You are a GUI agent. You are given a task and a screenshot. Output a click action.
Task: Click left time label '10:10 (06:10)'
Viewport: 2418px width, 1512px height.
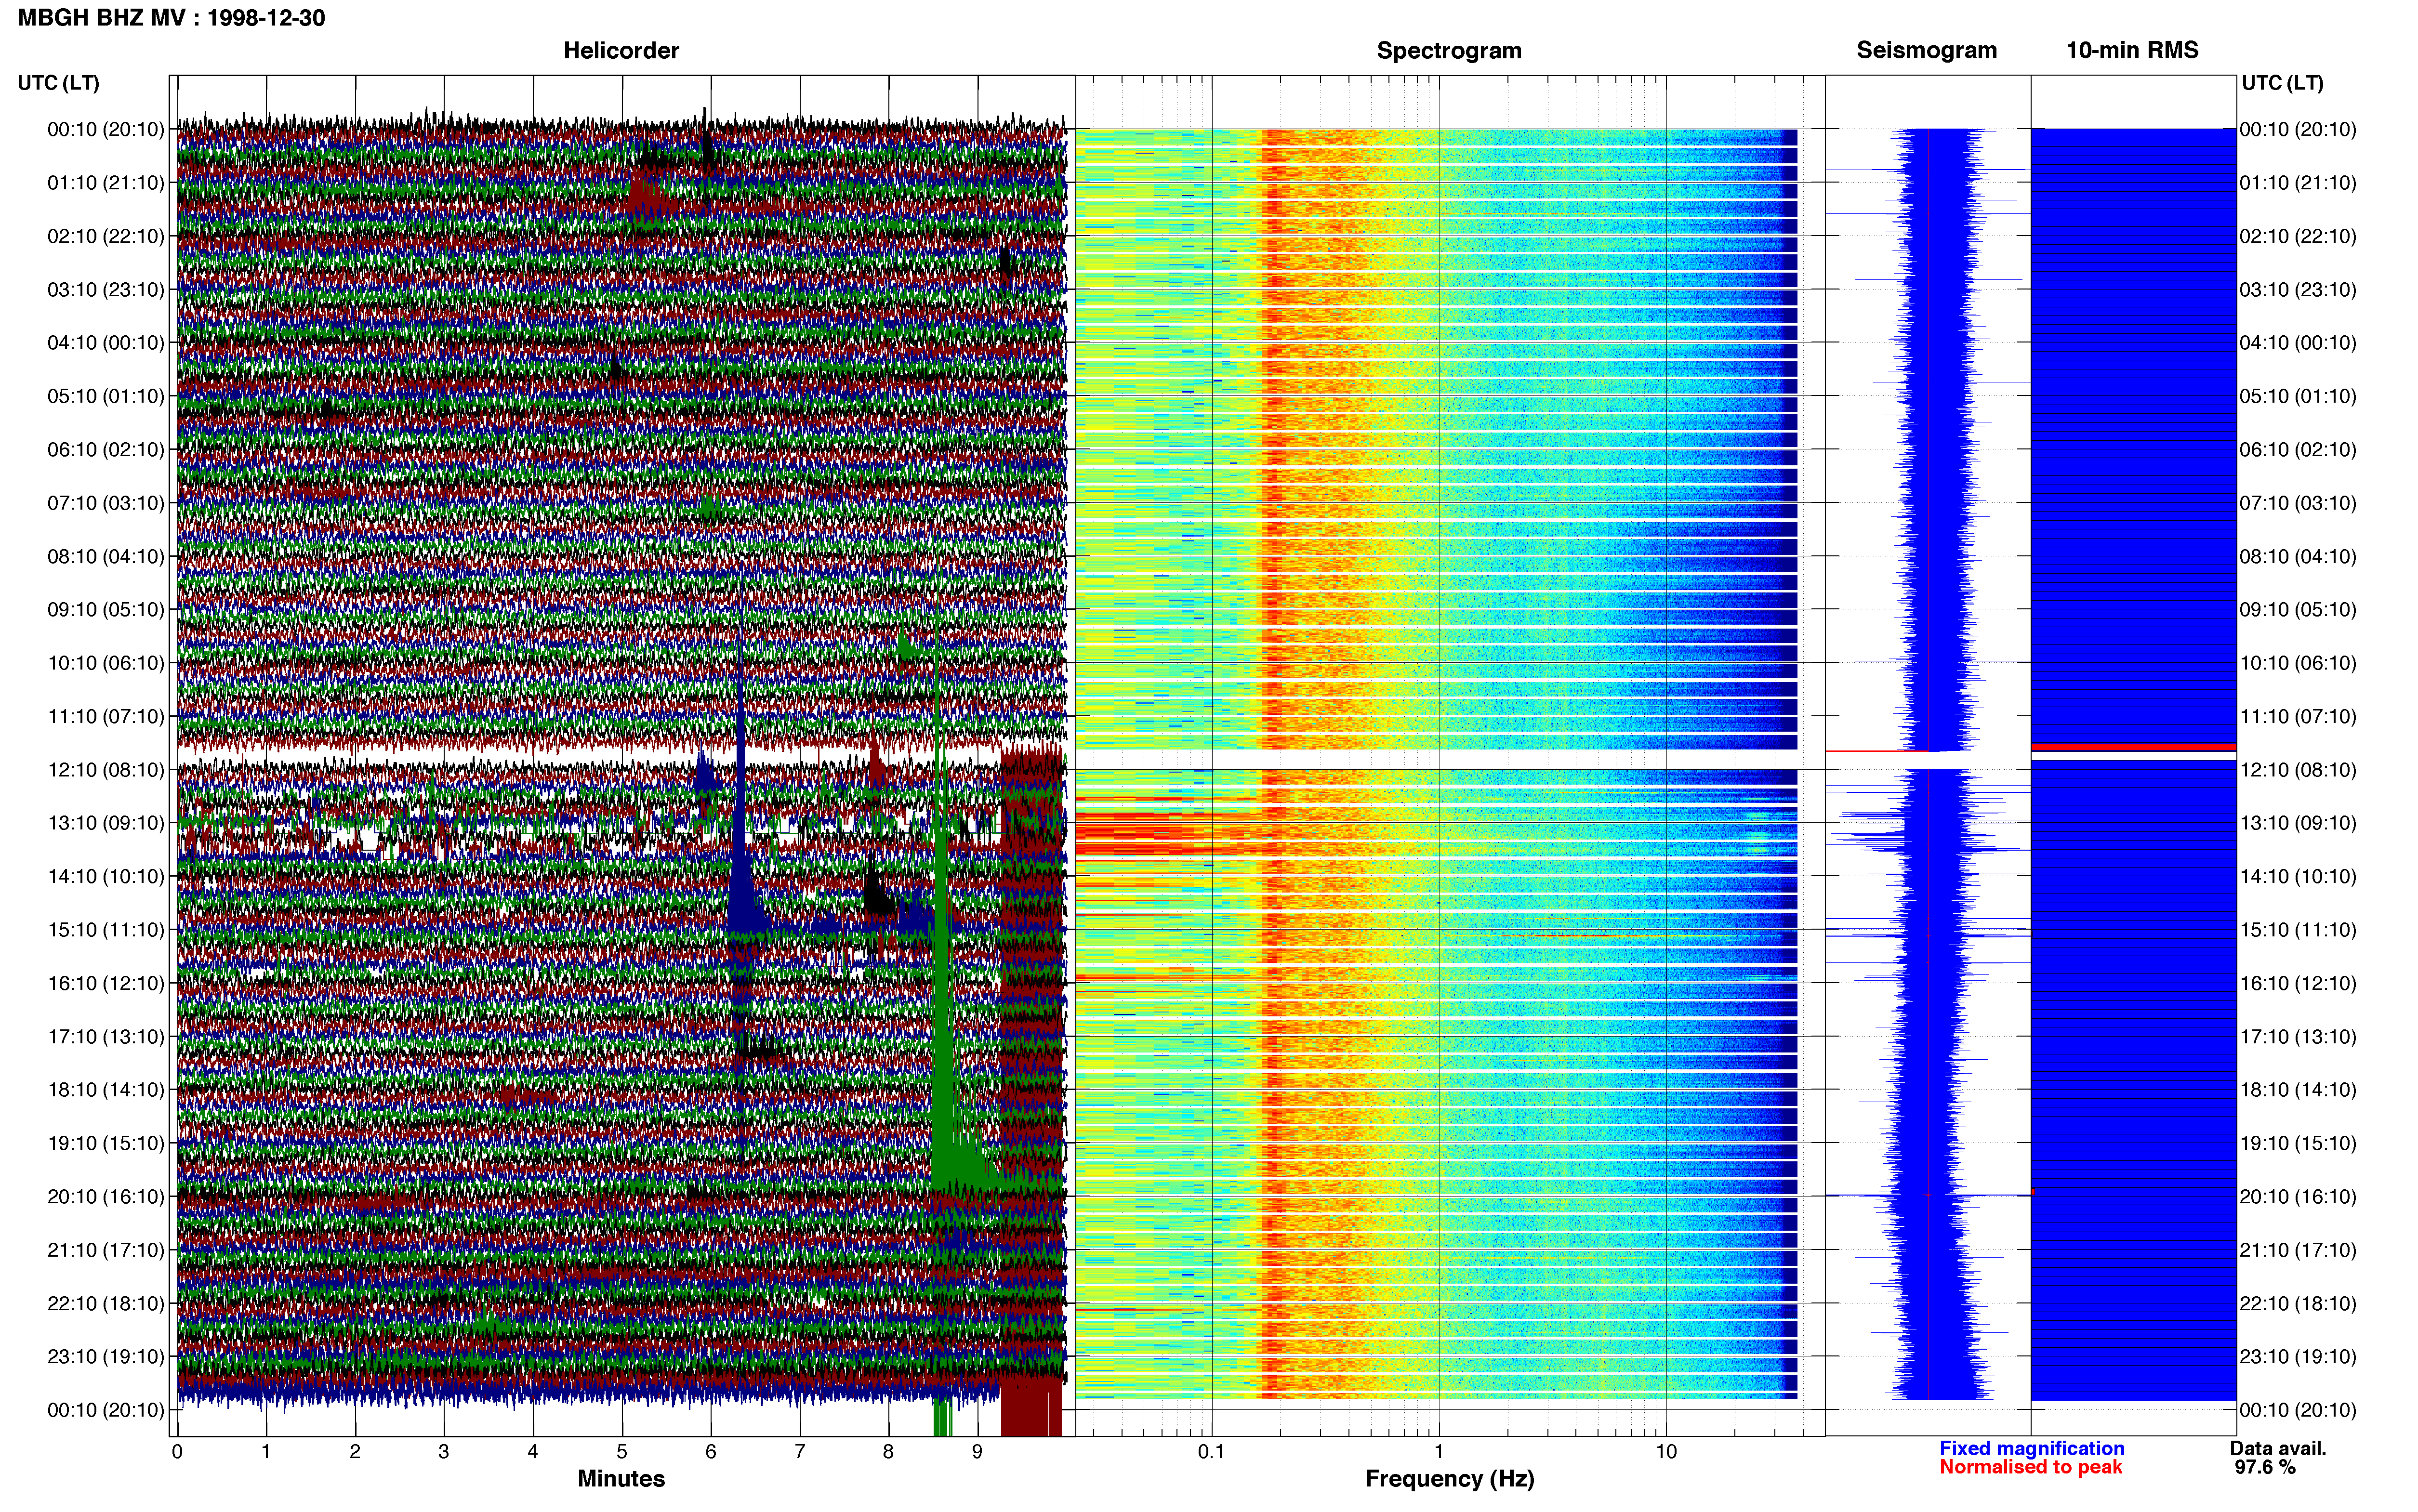(106, 663)
